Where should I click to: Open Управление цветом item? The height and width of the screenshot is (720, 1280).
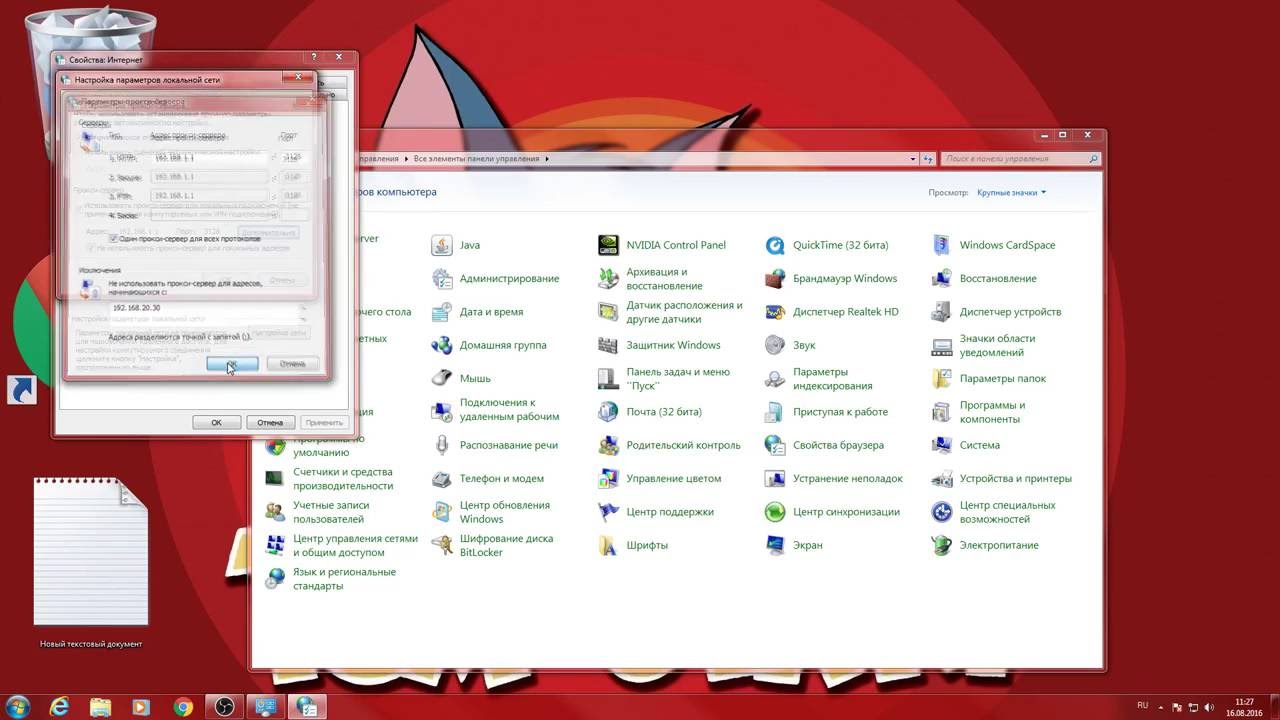659,478
